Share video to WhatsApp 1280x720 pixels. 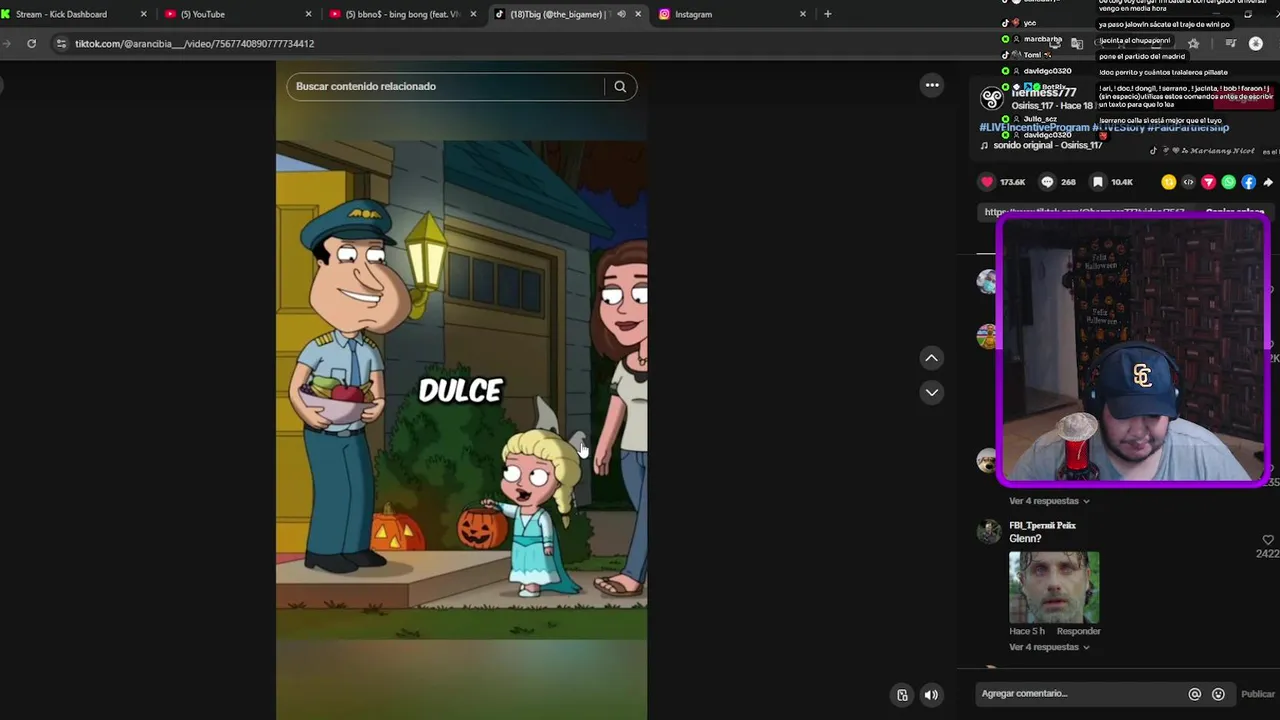[x=1228, y=182]
